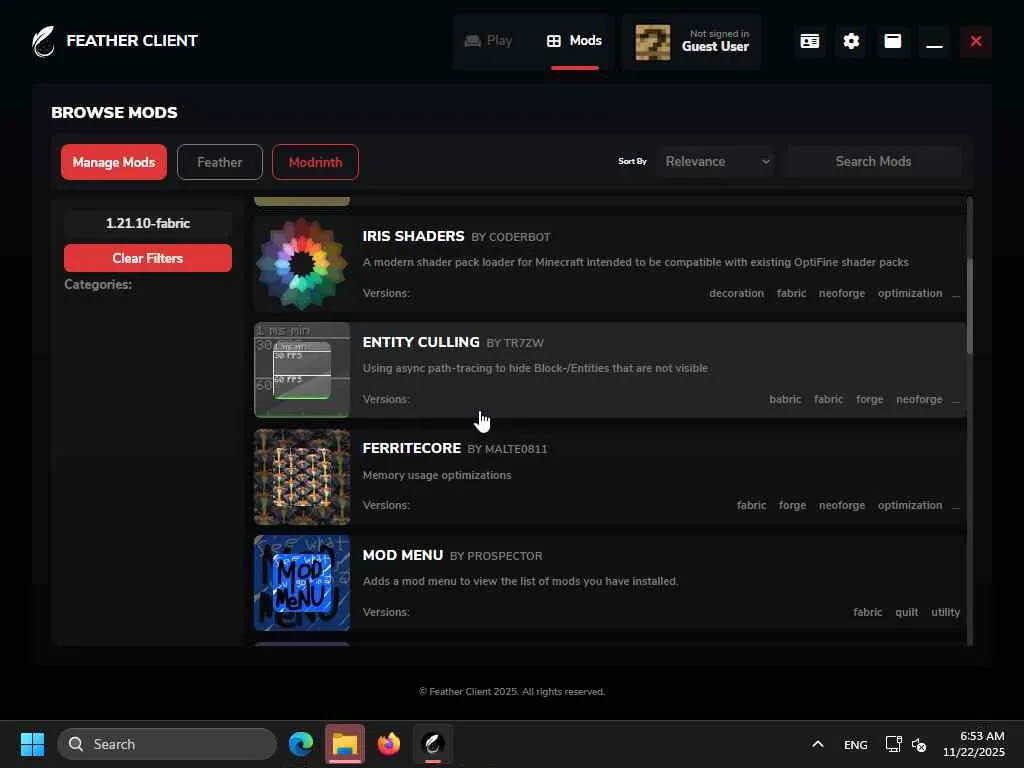Click BY TR7ZW author label

tap(515, 343)
